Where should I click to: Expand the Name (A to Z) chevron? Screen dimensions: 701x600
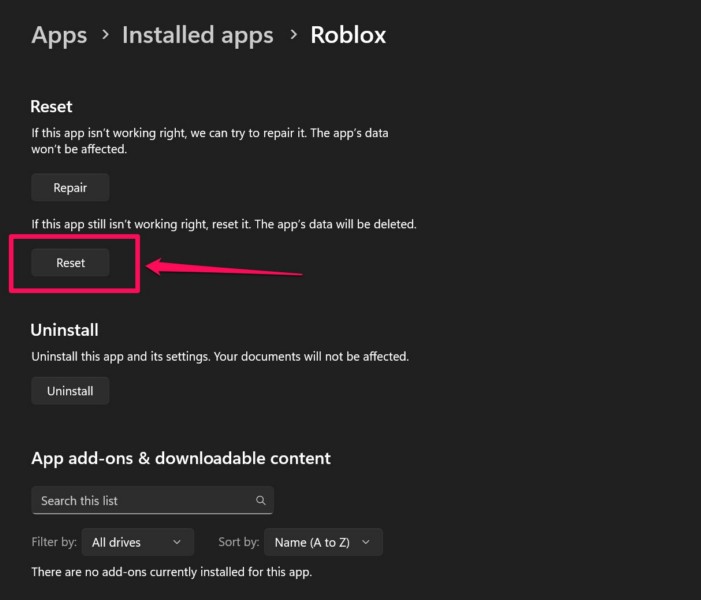(x=365, y=542)
